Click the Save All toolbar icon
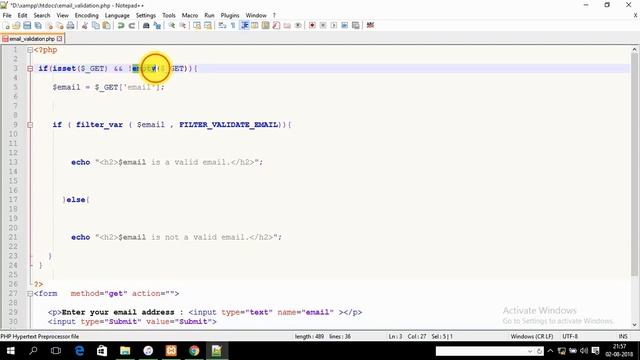The image size is (640, 360). pos(38,25)
